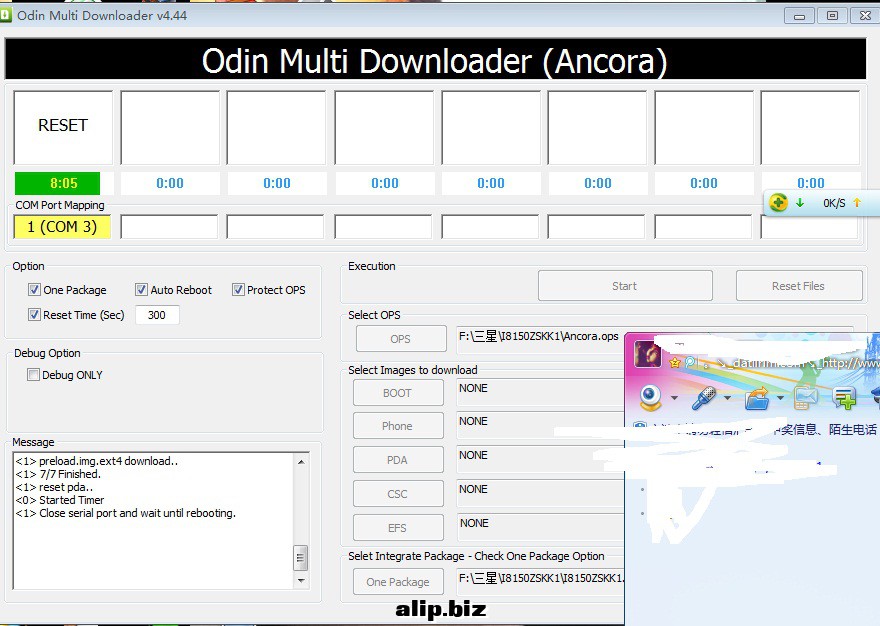Screen dimensions: 880x626
Task: Click the contact avatar in chat window
Action: [648, 353]
